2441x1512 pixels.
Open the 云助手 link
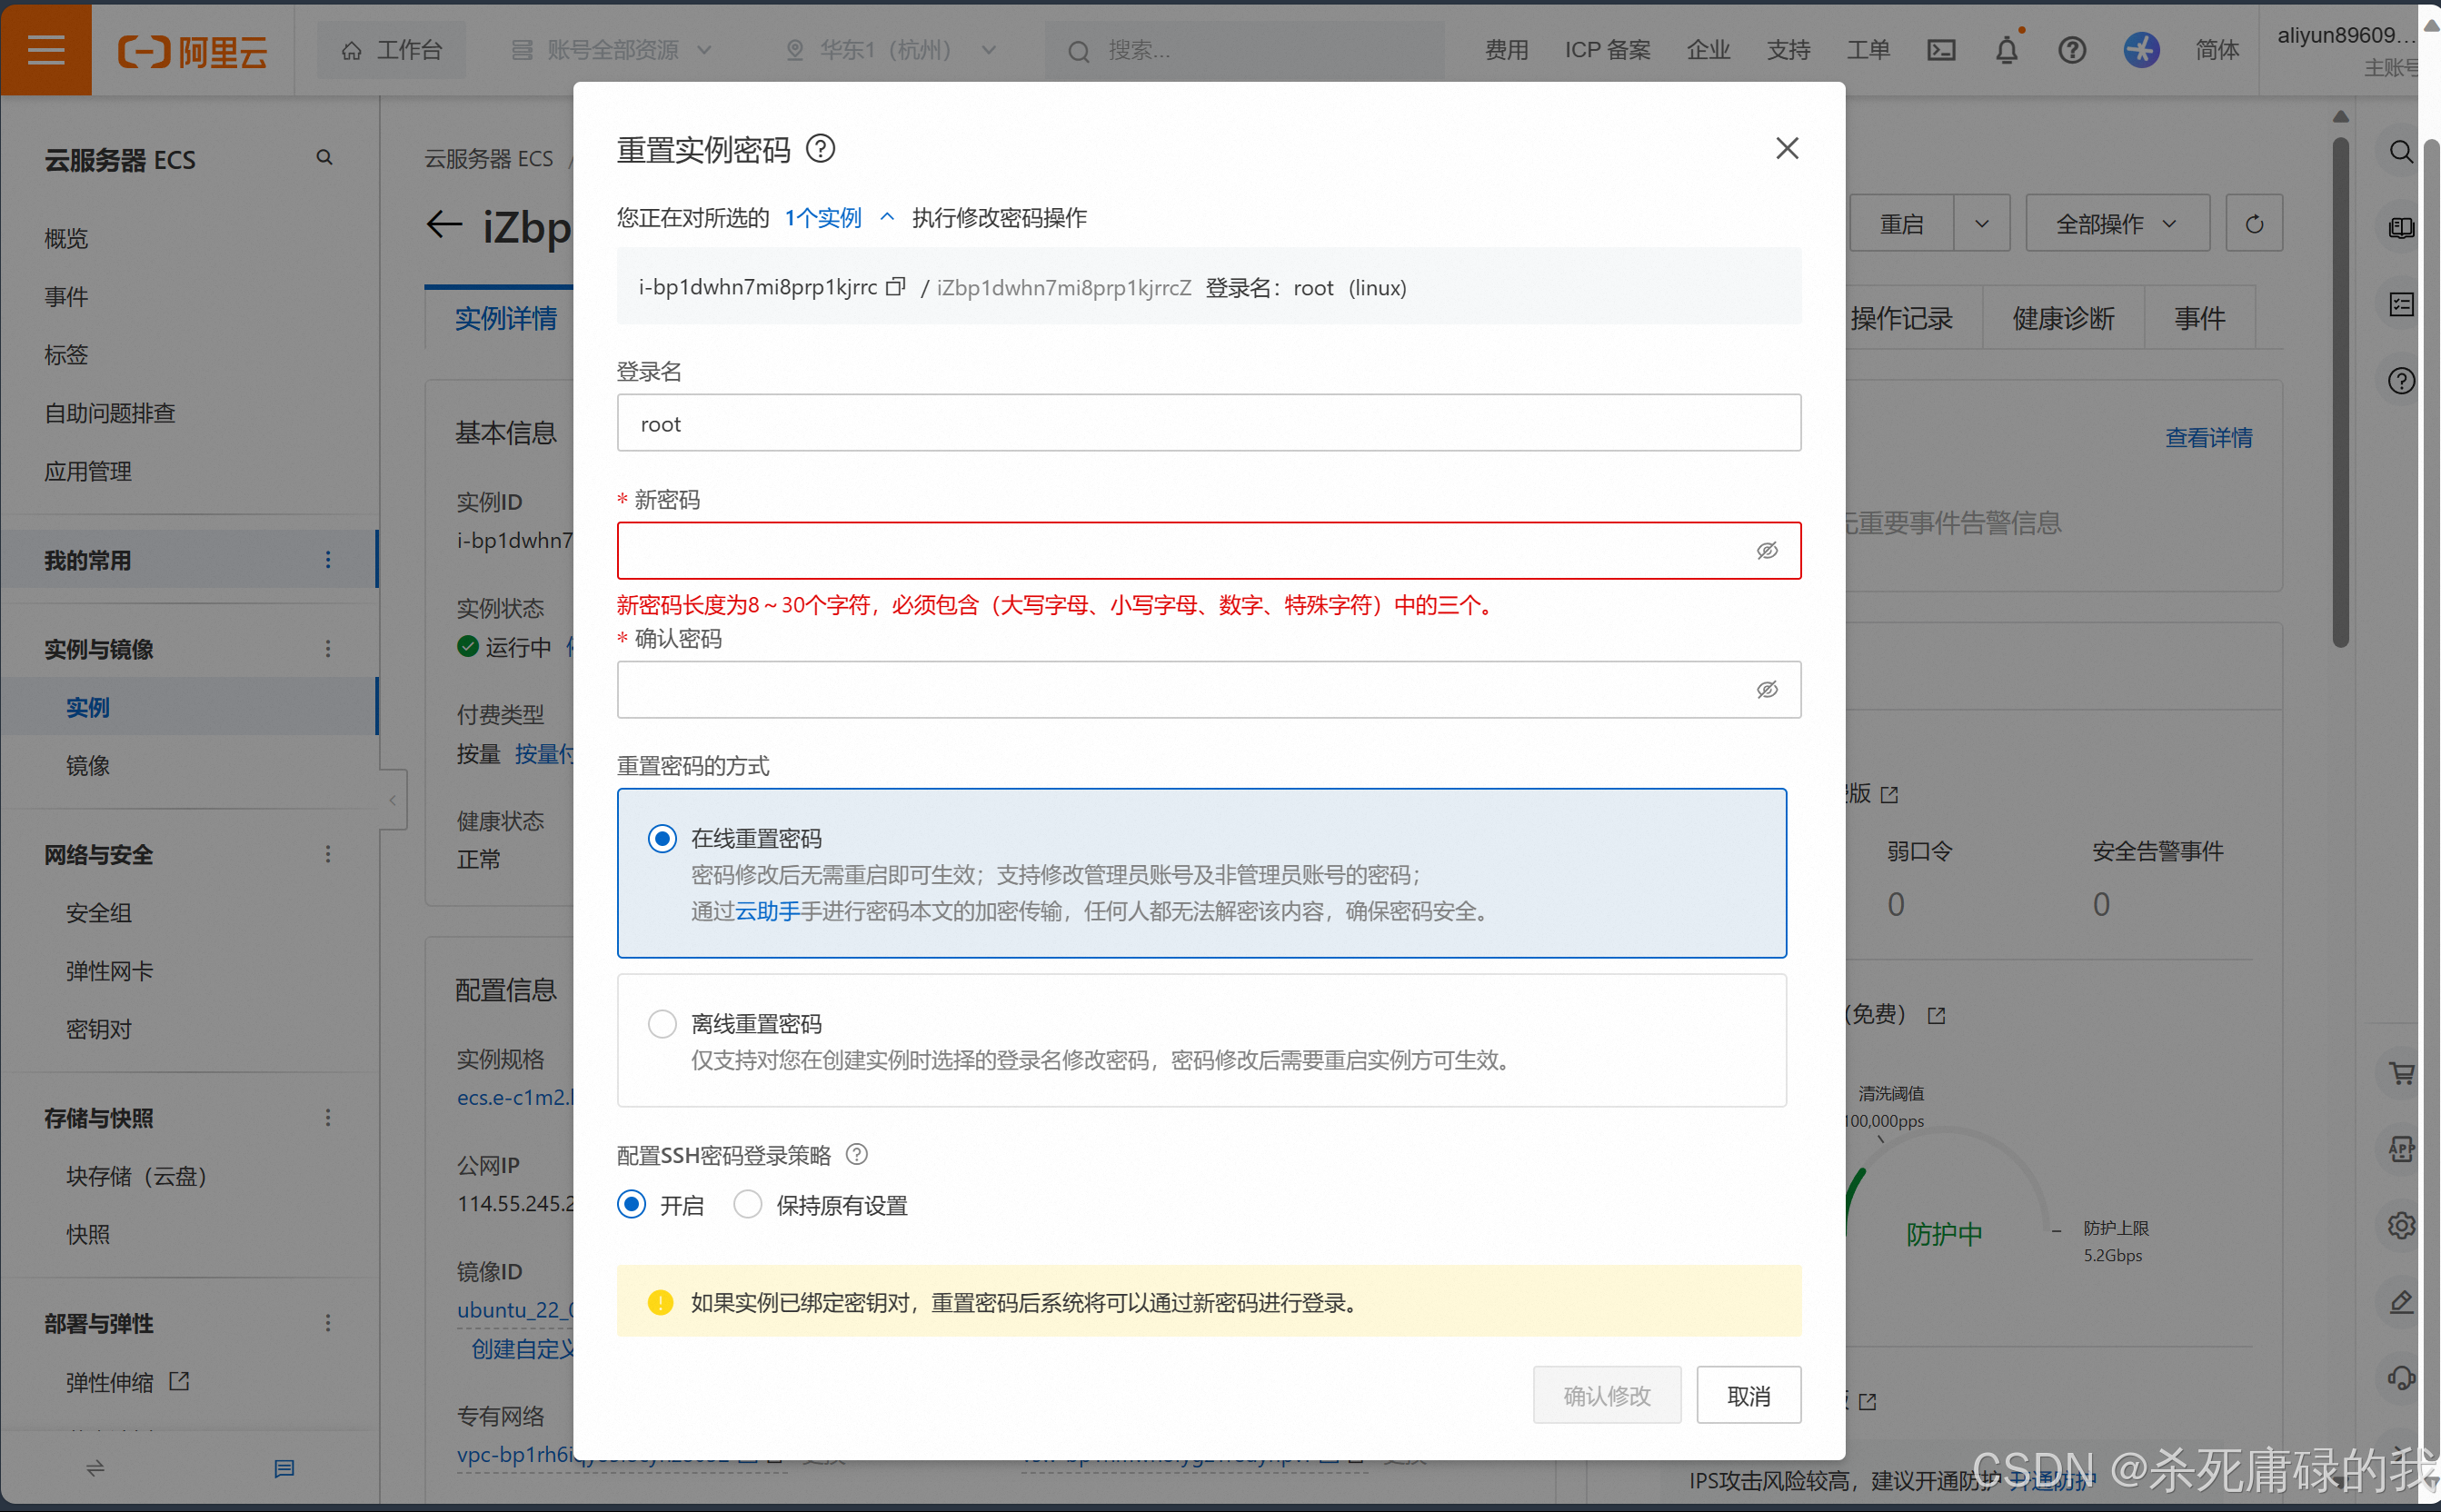pyautogui.click(x=767, y=911)
